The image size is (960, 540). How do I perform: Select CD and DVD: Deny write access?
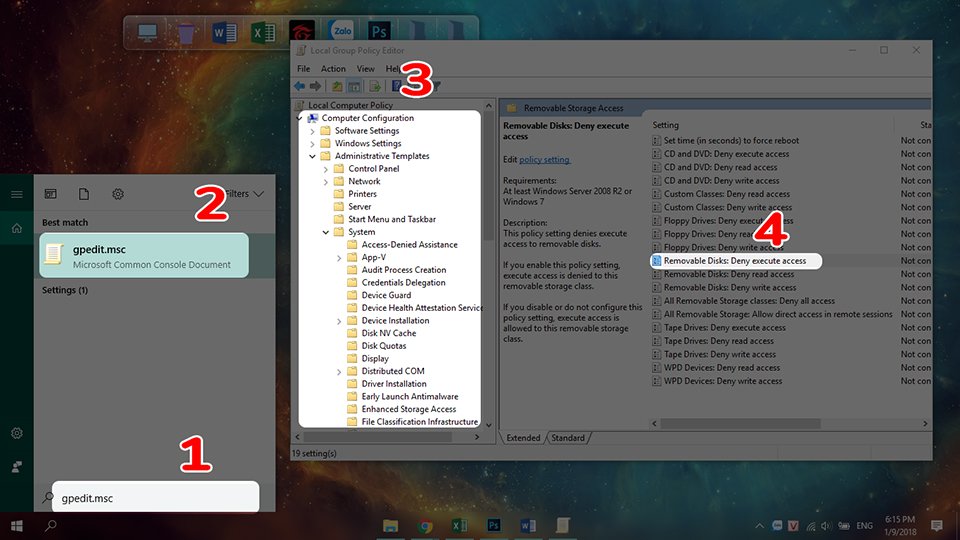[x=721, y=181]
